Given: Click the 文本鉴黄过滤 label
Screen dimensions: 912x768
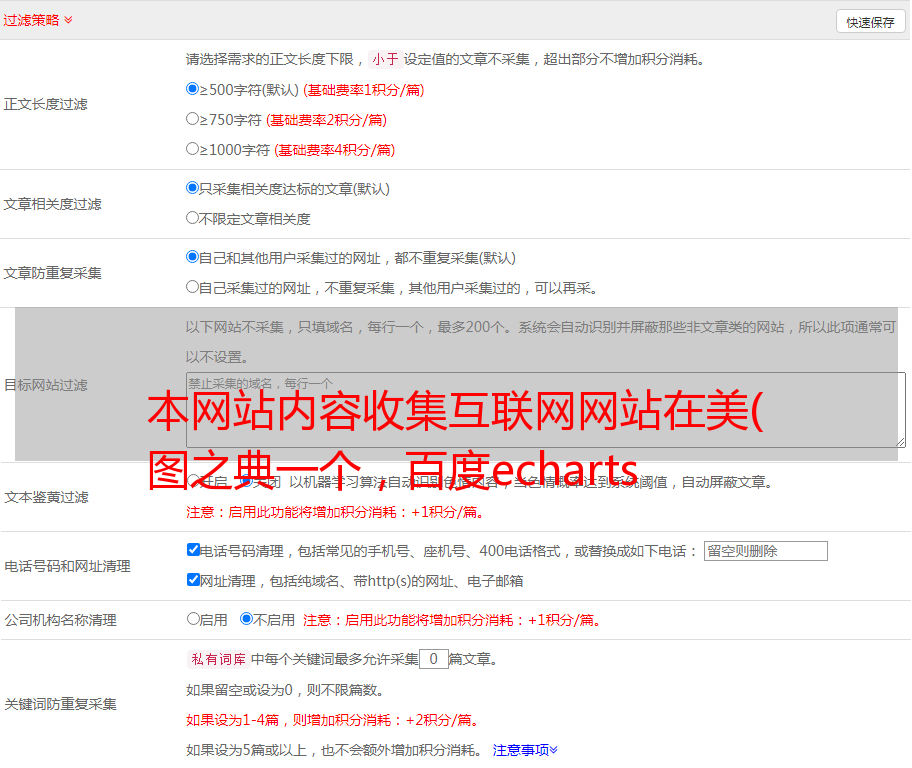Looking at the screenshot, I should pyautogui.click(x=47, y=497).
